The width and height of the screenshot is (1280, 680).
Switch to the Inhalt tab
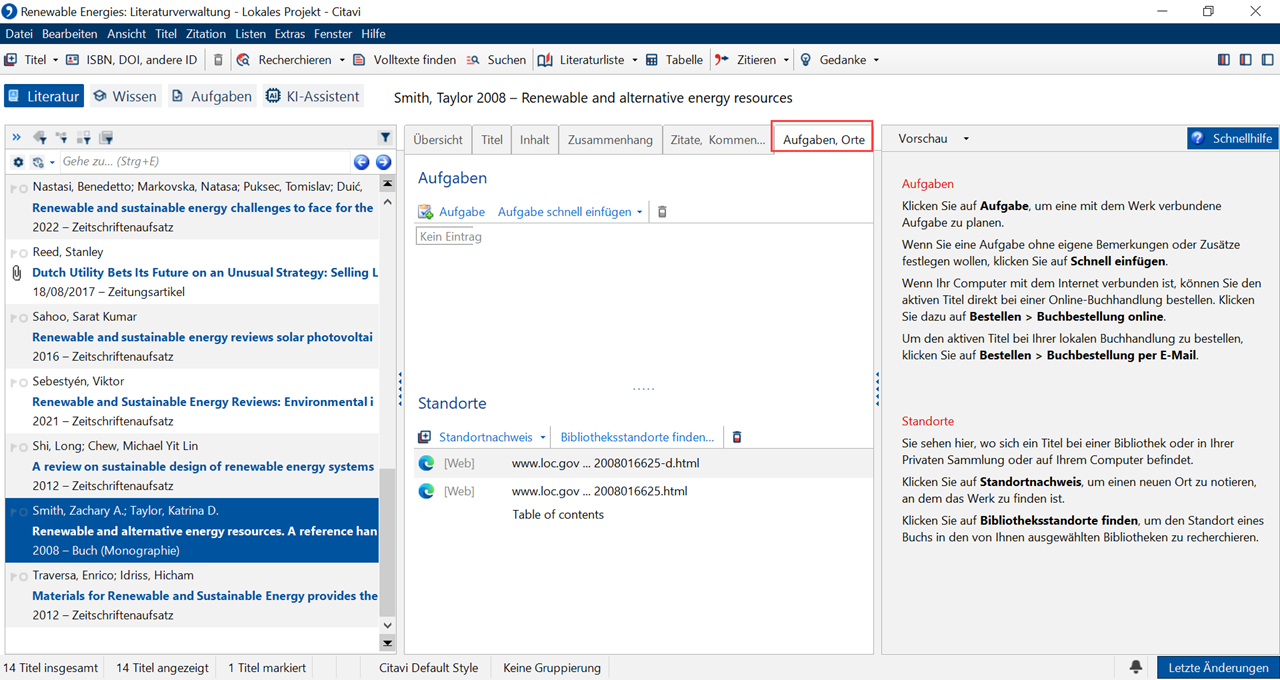pos(534,140)
